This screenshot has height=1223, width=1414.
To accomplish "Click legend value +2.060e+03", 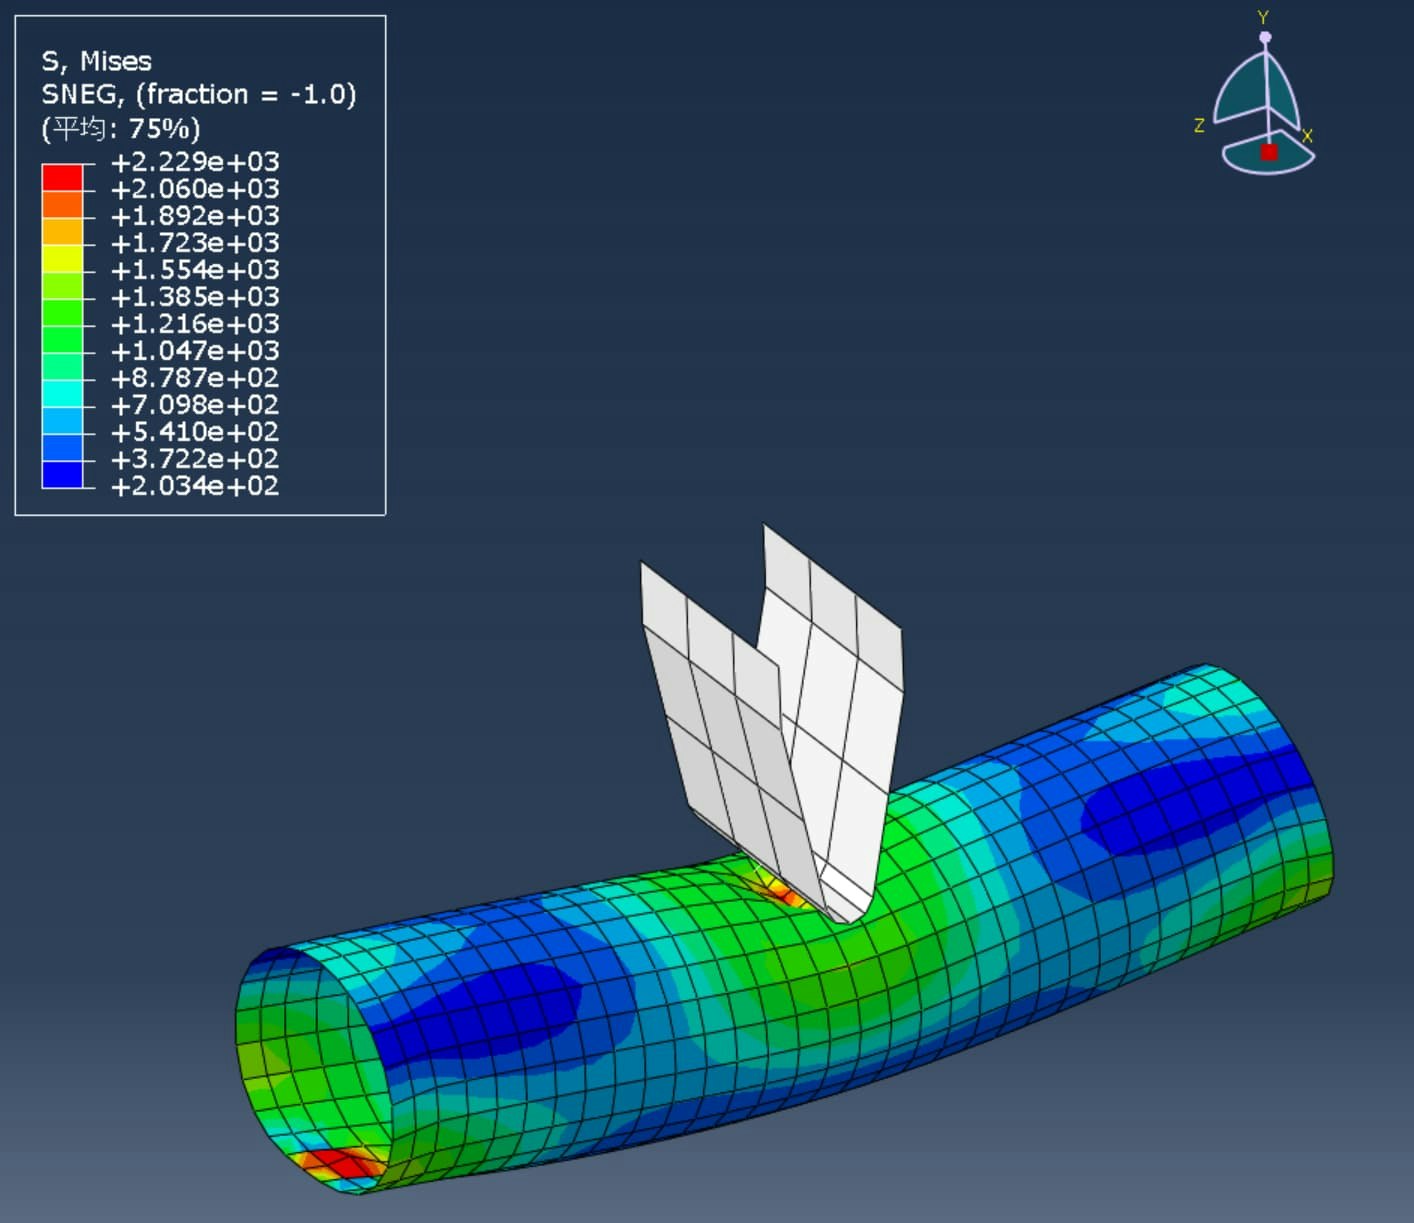I will pyautogui.click(x=195, y=189).
